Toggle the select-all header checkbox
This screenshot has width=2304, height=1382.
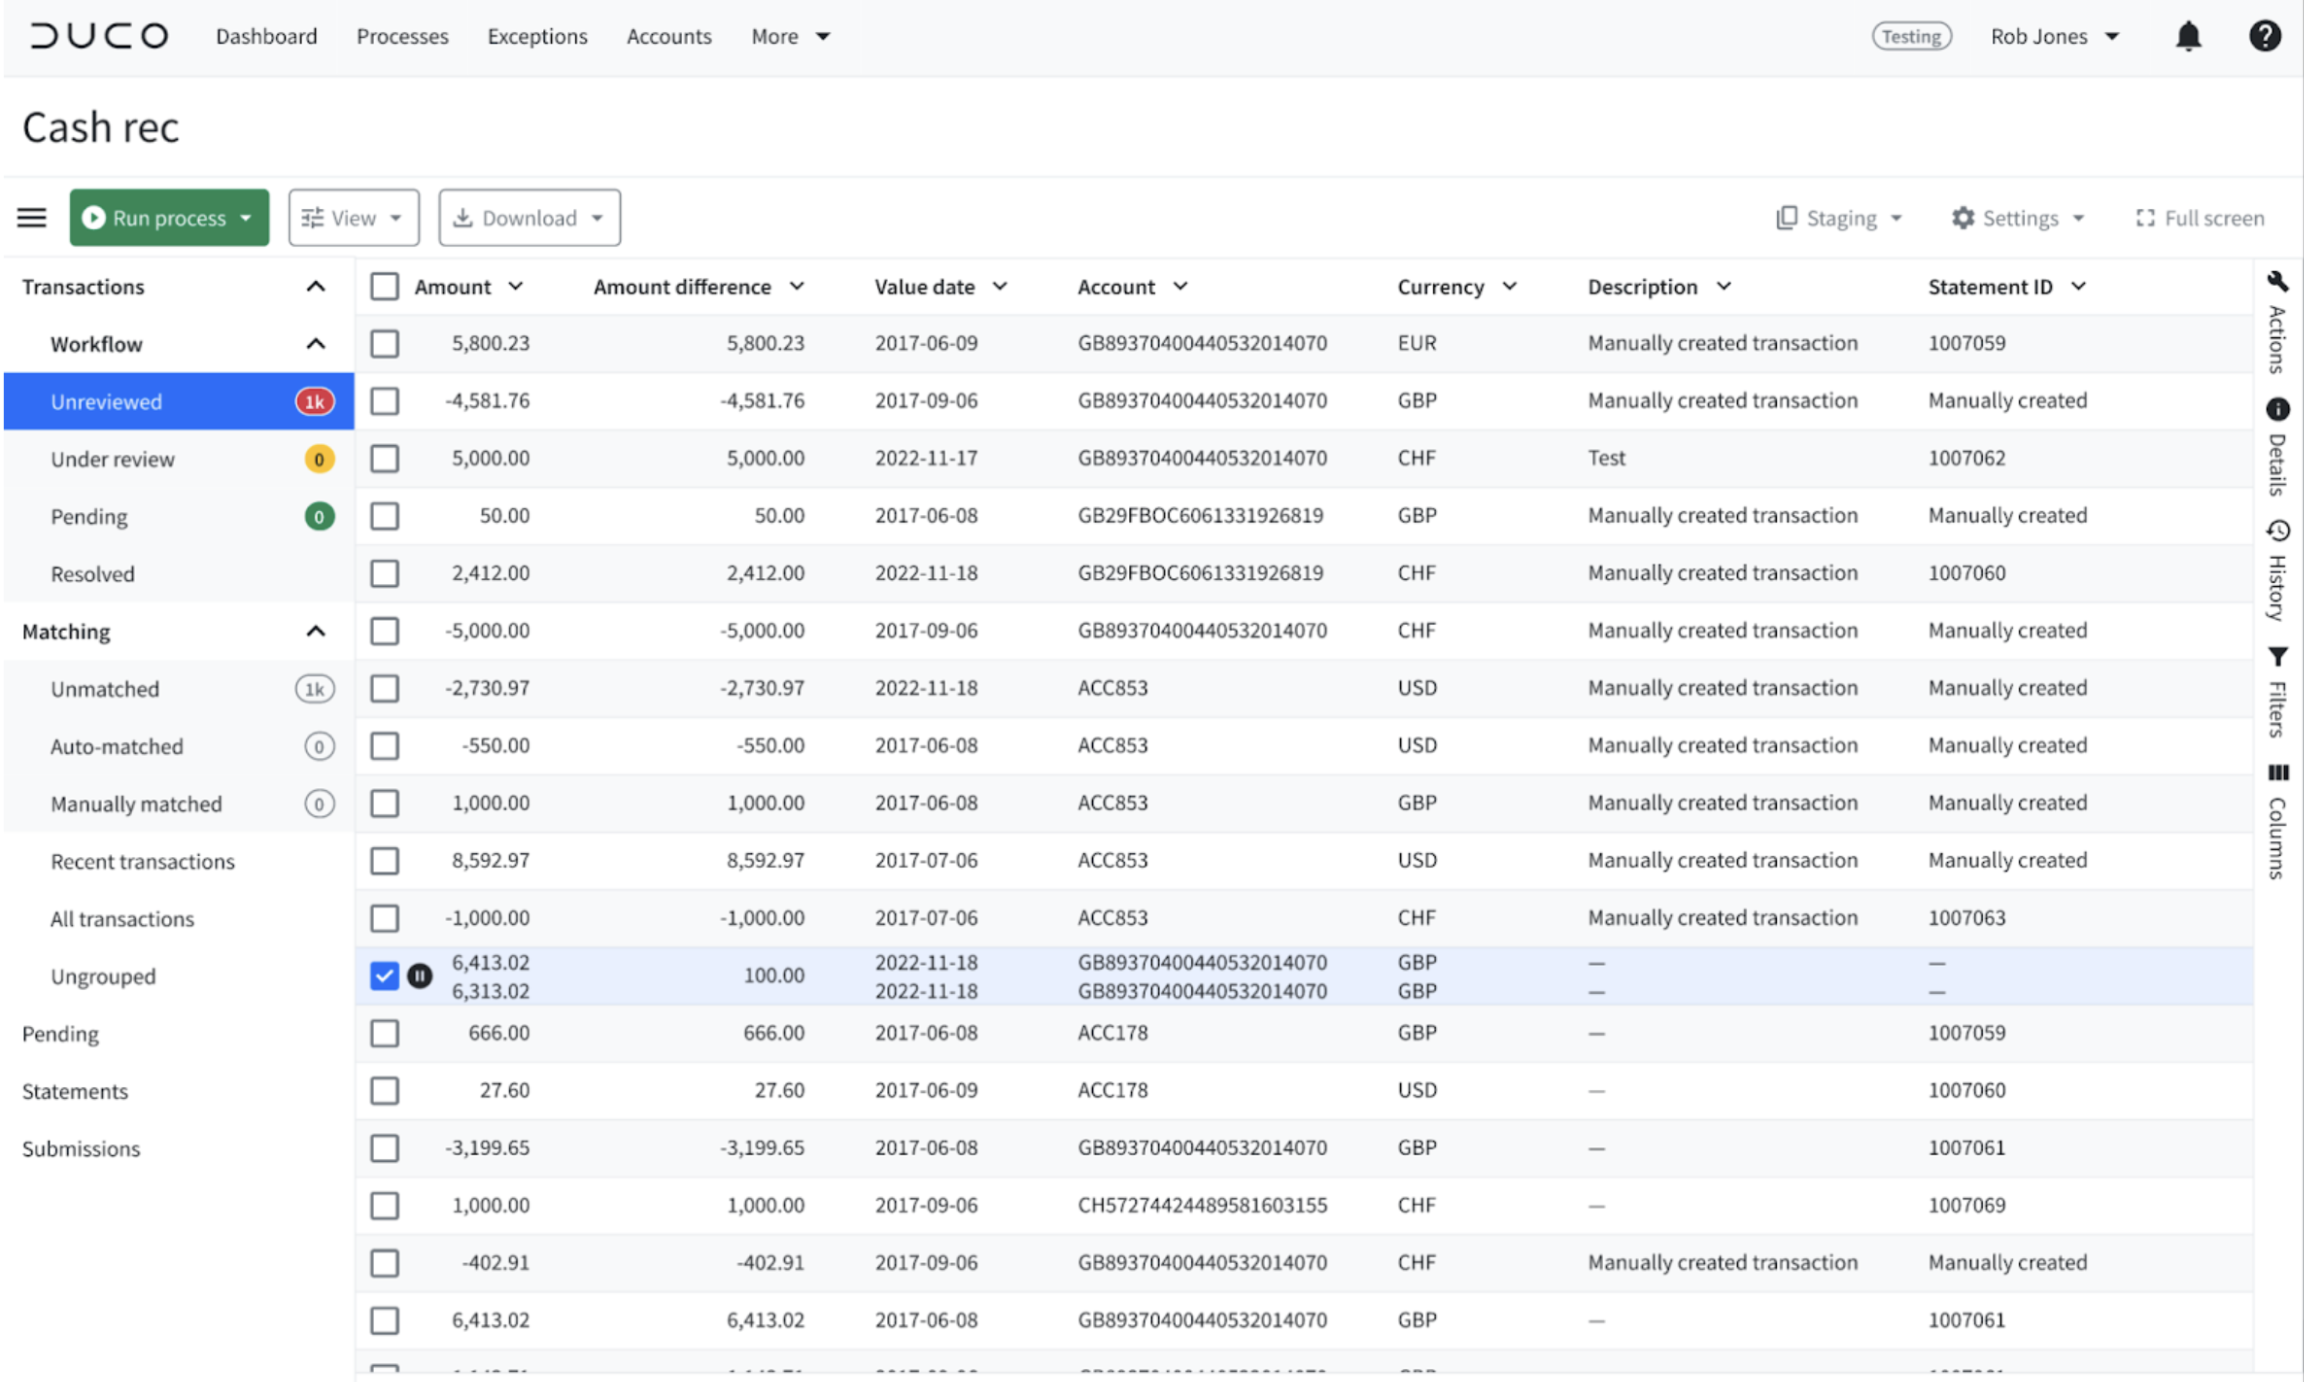(x=384, y=287)
